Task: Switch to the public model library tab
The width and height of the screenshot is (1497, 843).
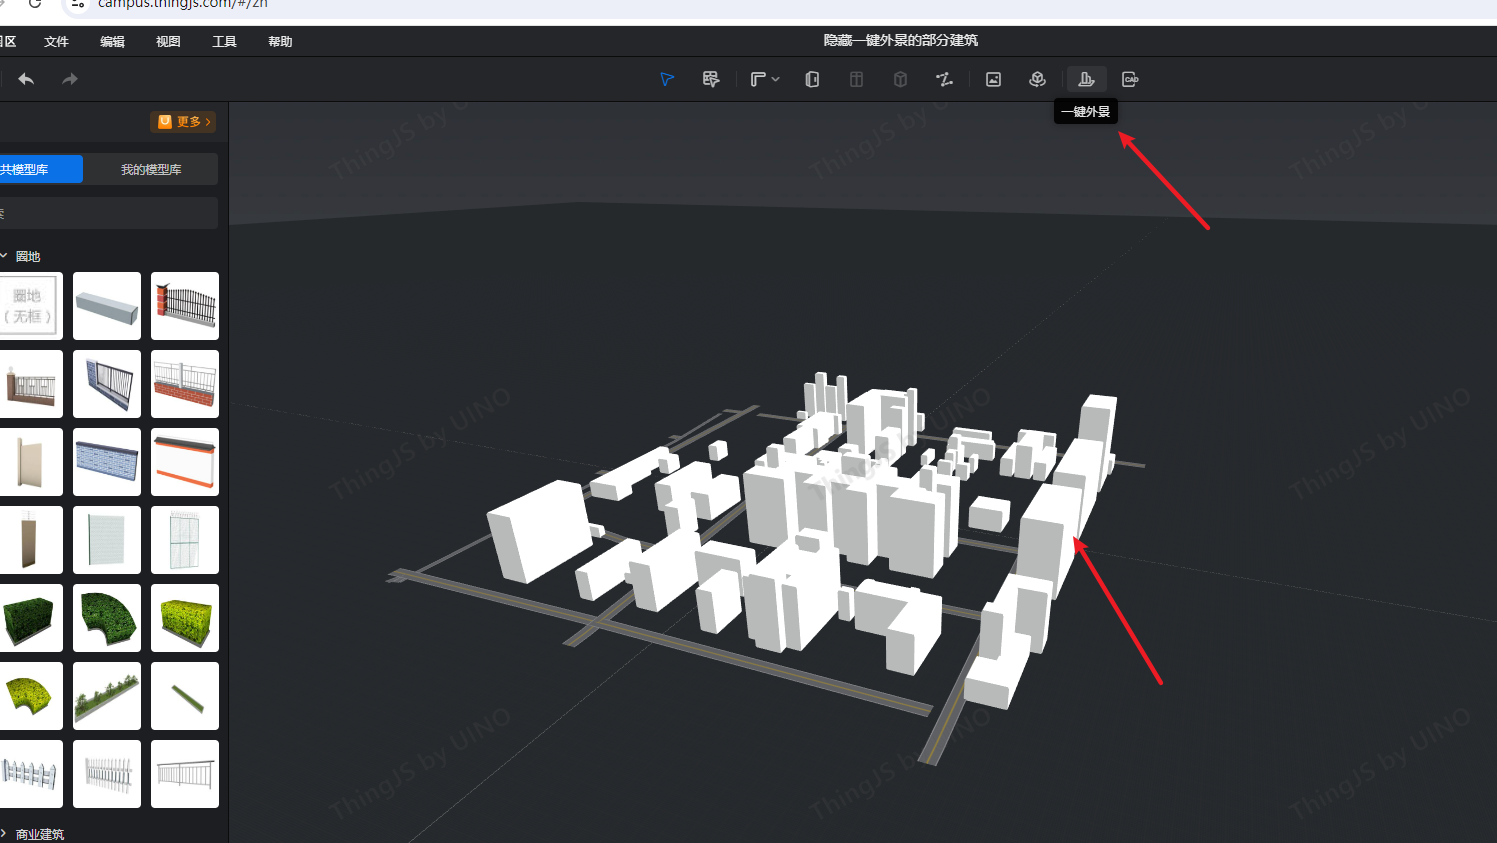Action: tap(40, 169)
